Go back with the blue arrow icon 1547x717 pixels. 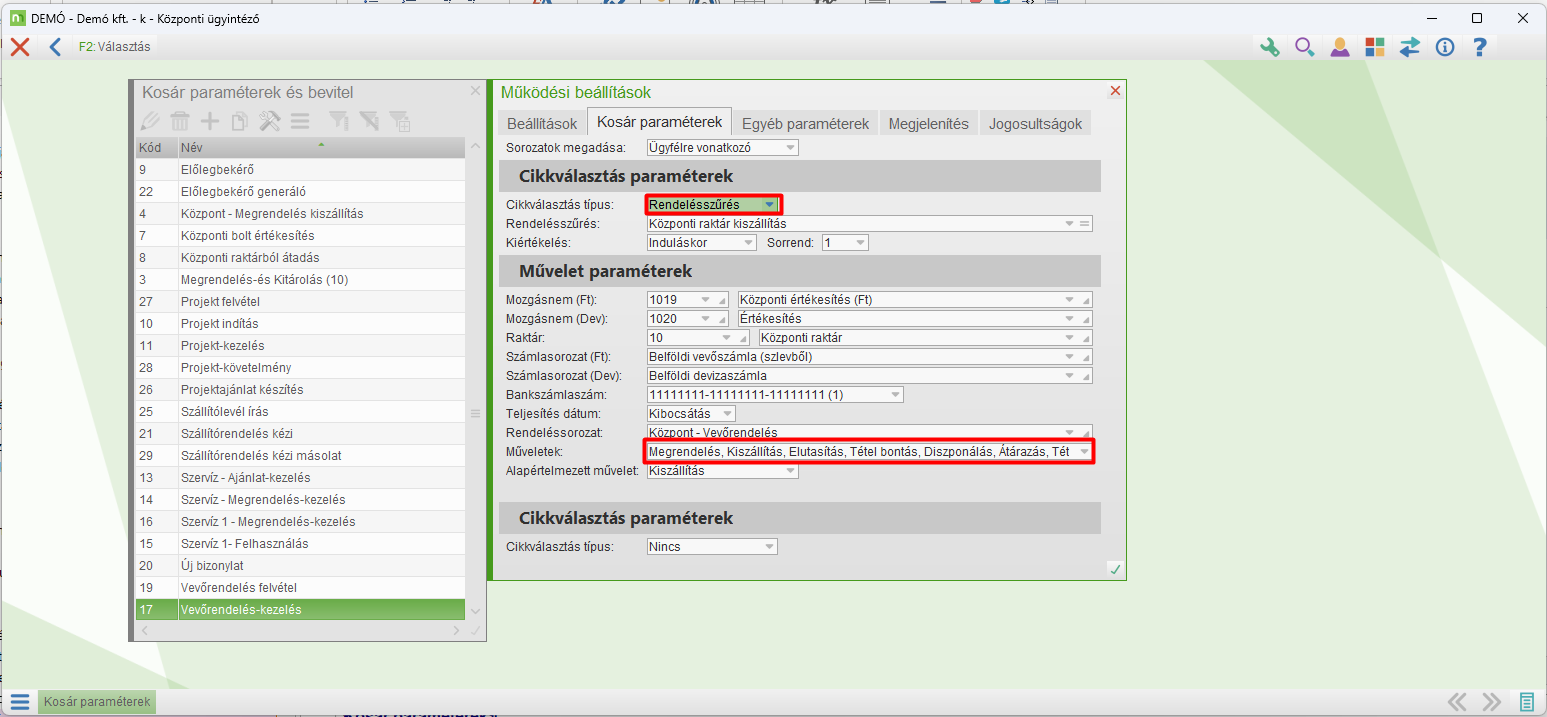[55, 46]
